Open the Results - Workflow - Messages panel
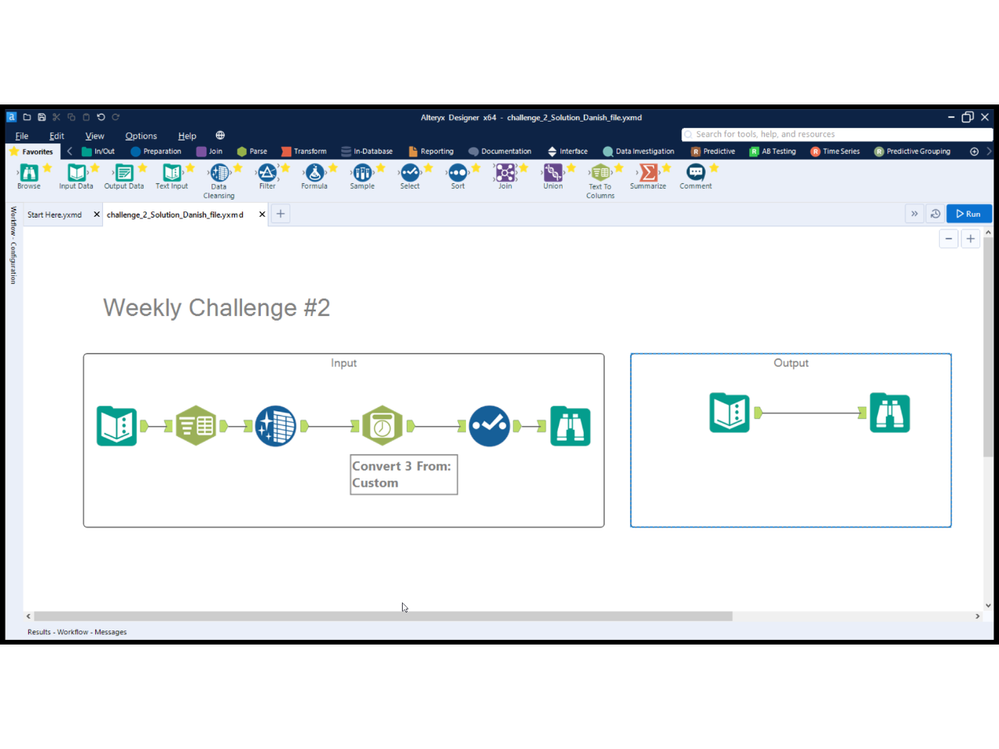 pyautogui.click(x=77, y=632)
